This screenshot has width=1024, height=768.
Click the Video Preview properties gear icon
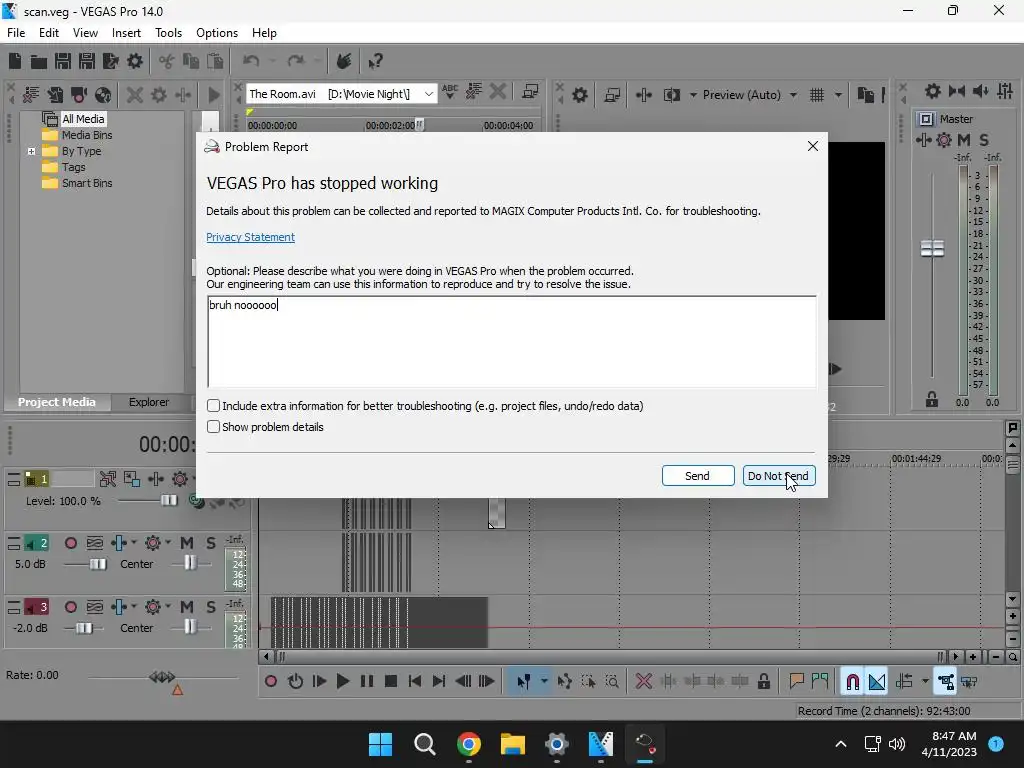pyautogui.click(x=580, y=95)
